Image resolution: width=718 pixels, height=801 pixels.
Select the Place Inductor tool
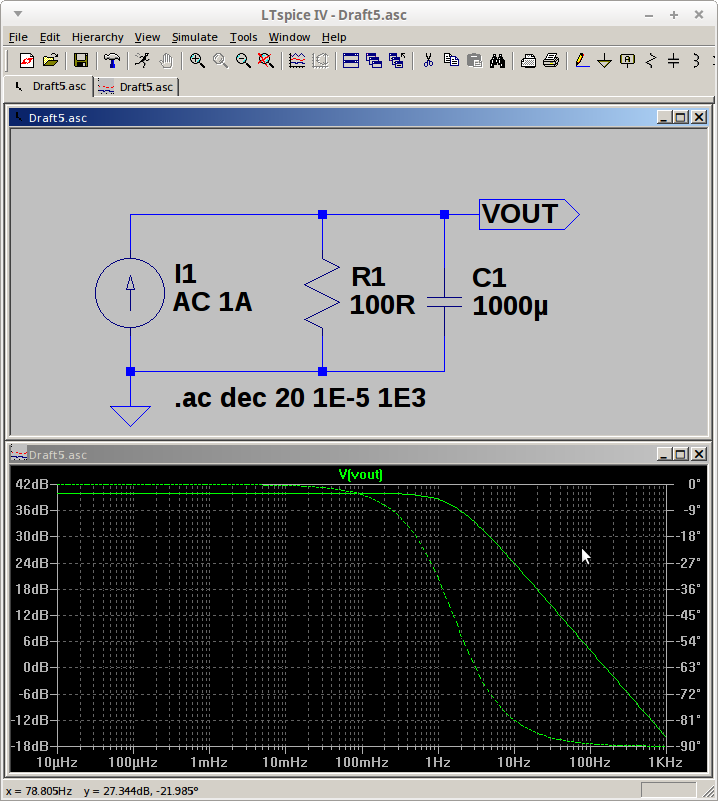(x=696, y=61)
